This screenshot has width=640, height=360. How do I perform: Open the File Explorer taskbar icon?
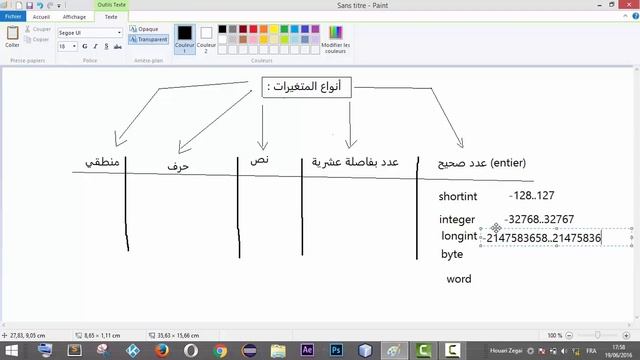(x=278, y=351)
